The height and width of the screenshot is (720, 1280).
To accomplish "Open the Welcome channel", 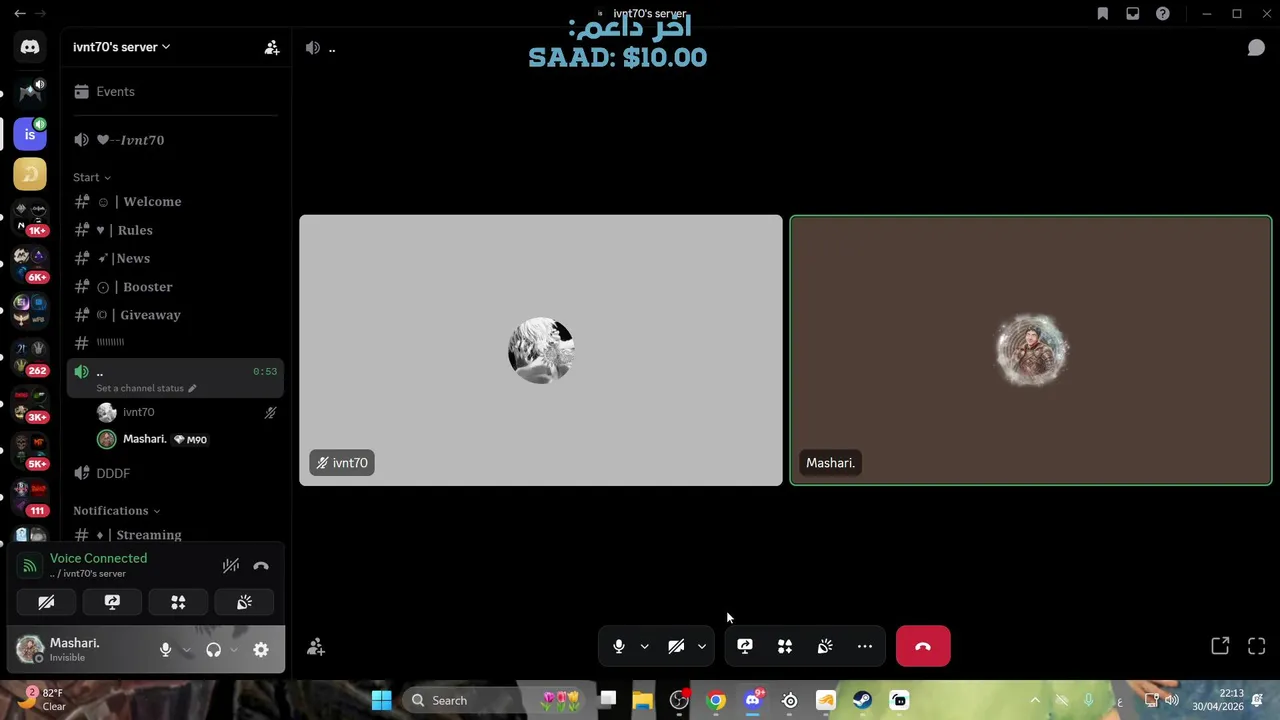I will (x=175, y=202).
